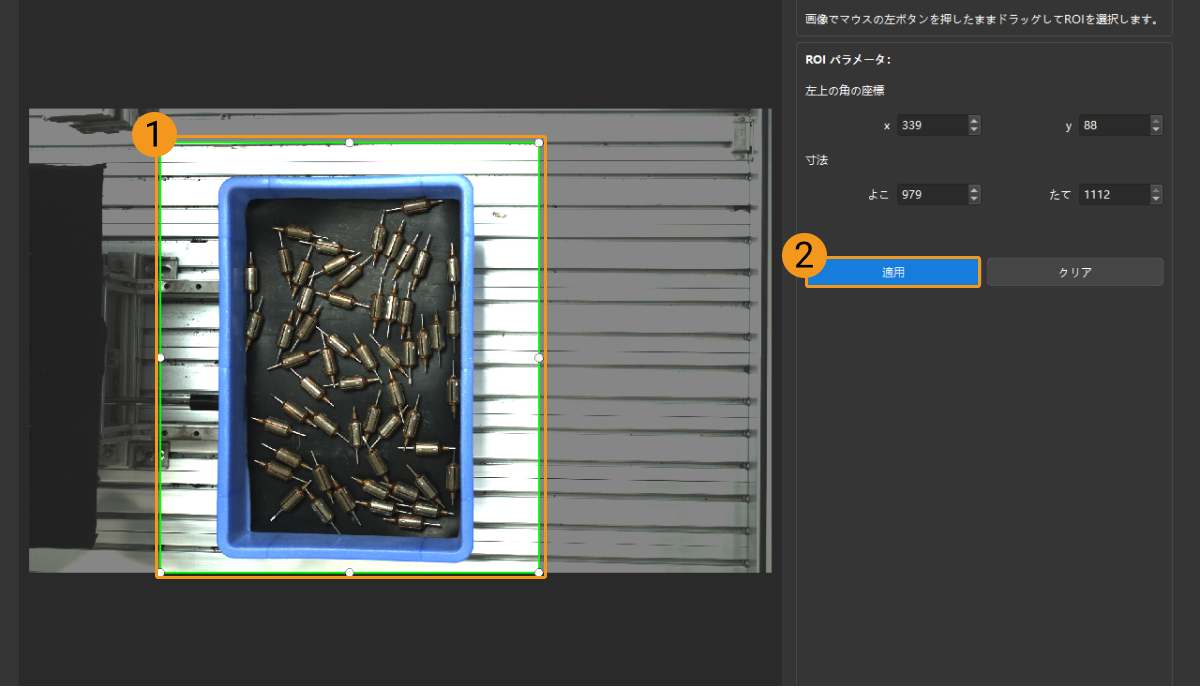The width and height of the screenshot is (1200, 687).
Task: Click the よこ width field showing 979
Action: (931, 195)
